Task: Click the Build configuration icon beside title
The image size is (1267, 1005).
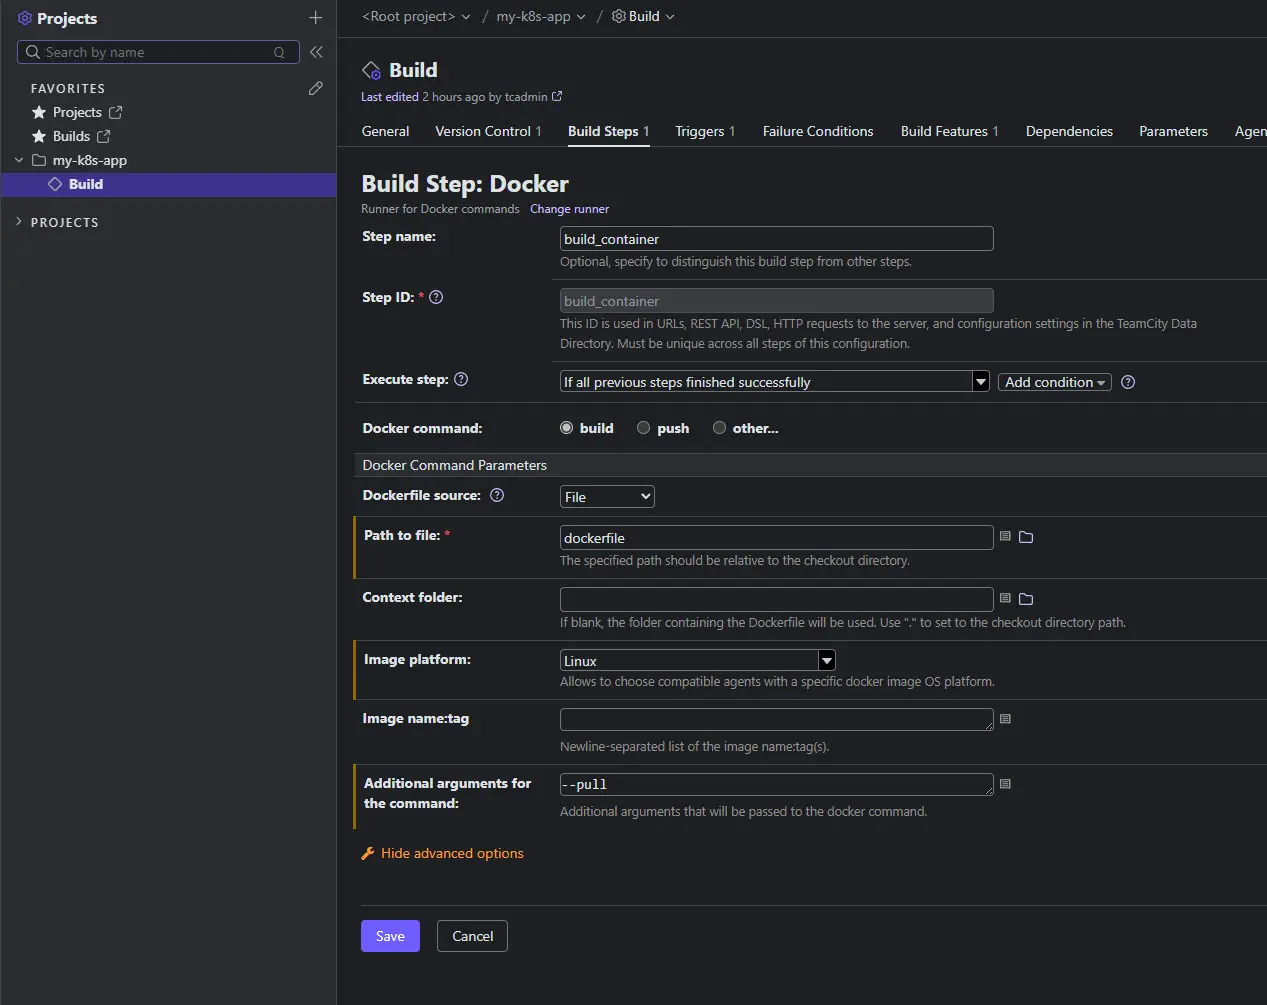Action: click(x=371, y=70)
